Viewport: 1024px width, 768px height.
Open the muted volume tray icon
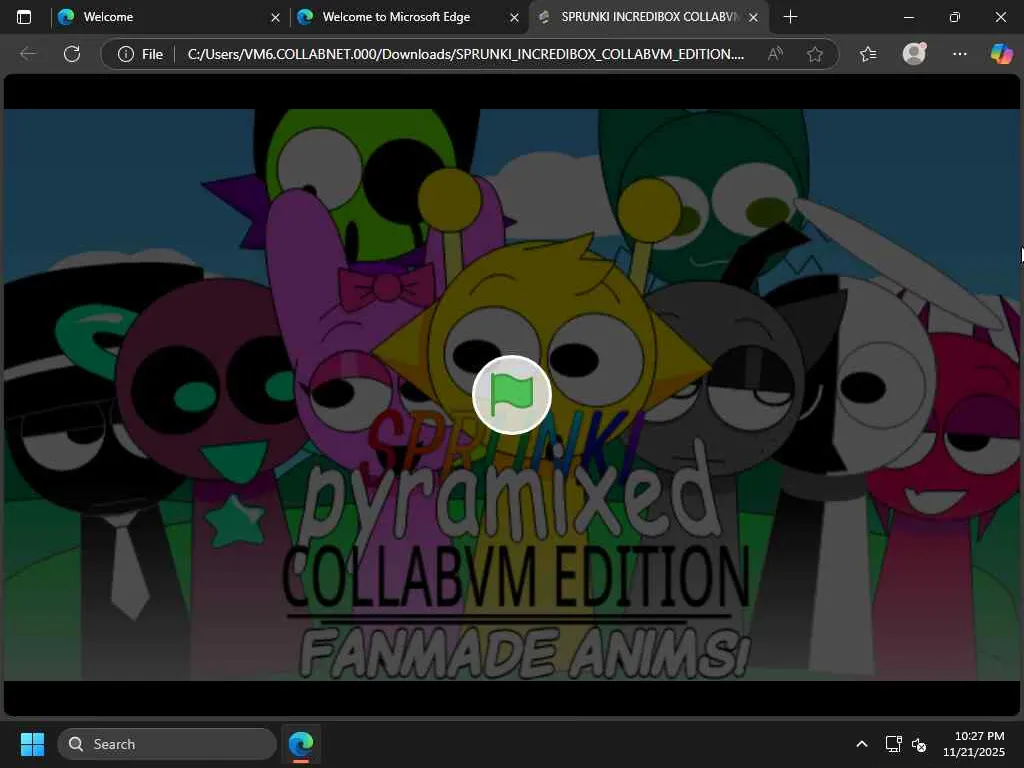[x=919, y=744]
